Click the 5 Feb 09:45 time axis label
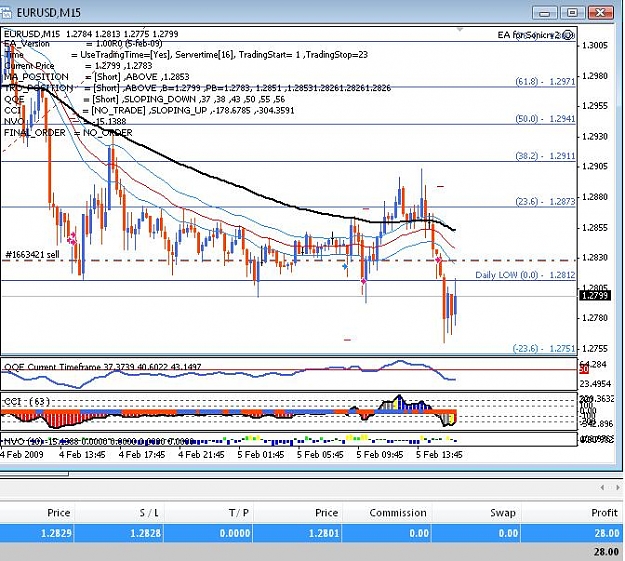The width and height of the screenshot is (625, 561). pos(379,455)
